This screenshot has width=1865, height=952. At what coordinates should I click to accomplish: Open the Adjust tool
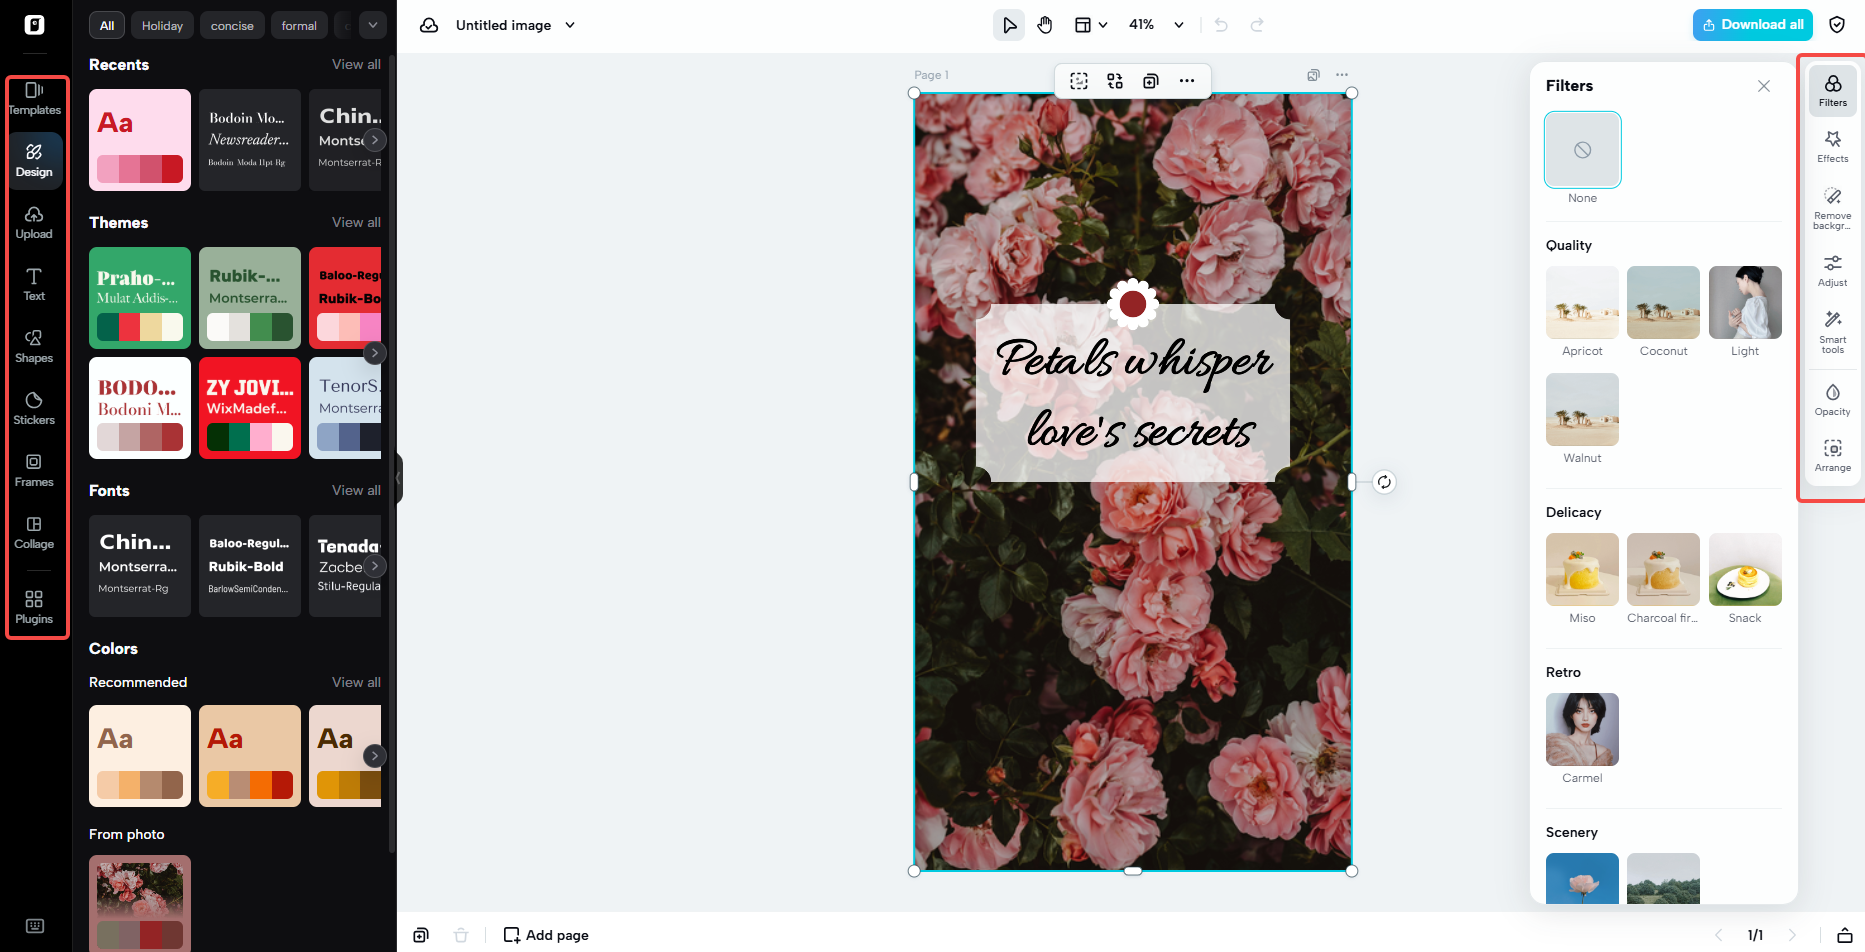click(1832, 270)
